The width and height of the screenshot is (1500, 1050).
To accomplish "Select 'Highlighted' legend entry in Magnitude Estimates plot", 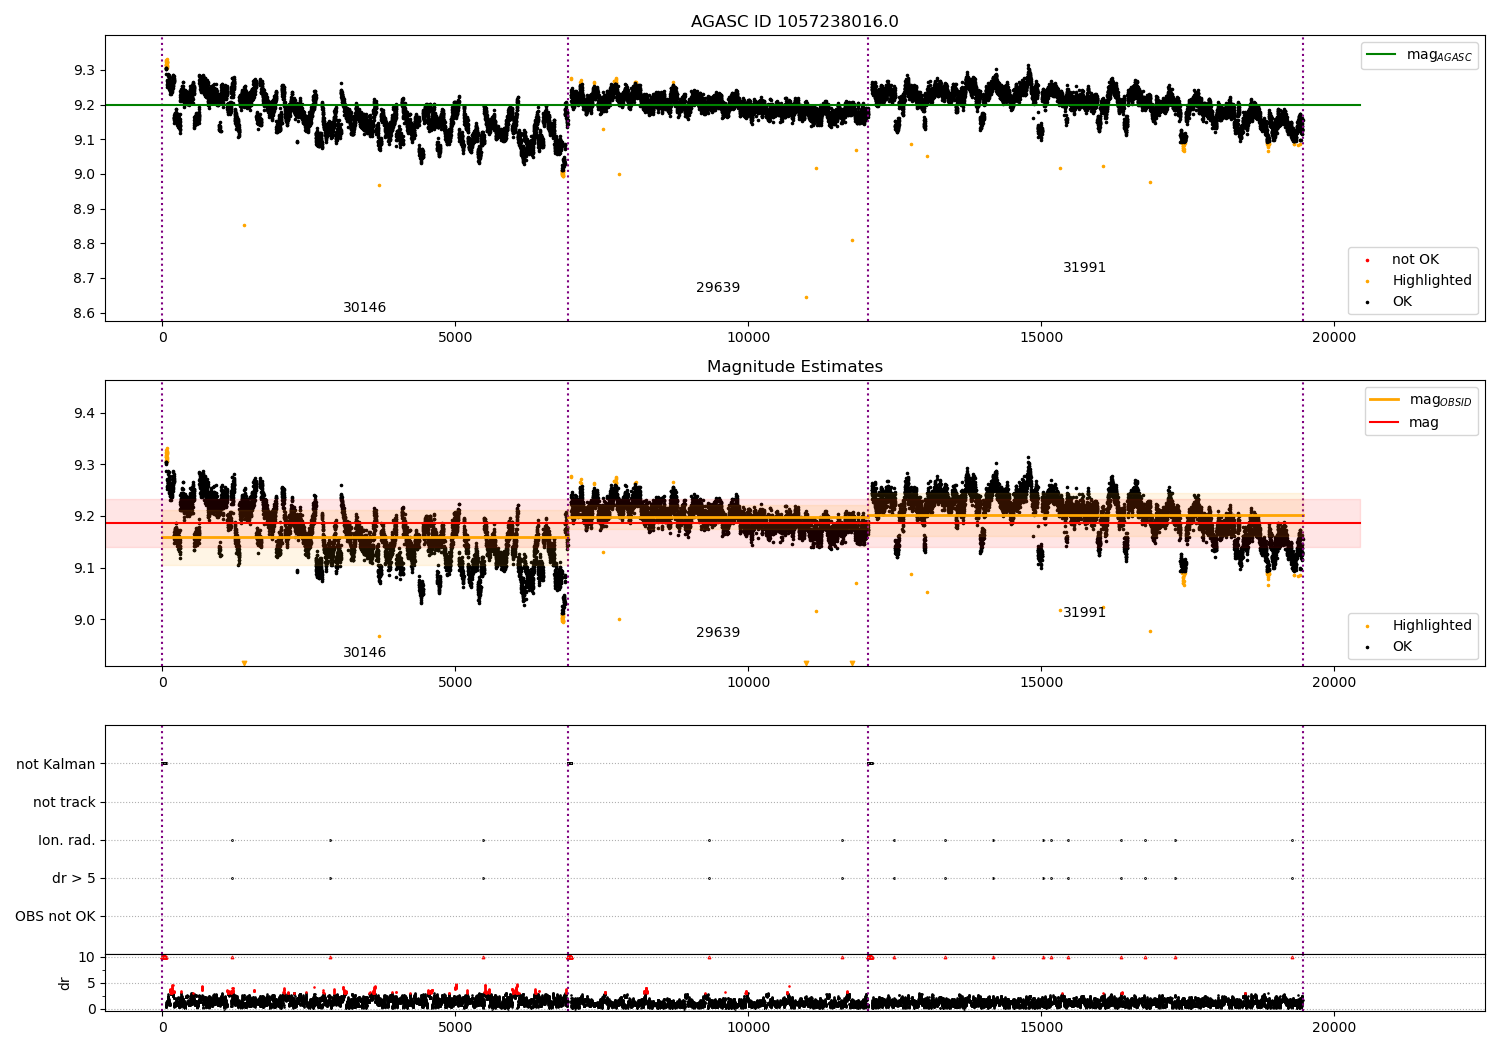I will click(x=1432, y=626).
